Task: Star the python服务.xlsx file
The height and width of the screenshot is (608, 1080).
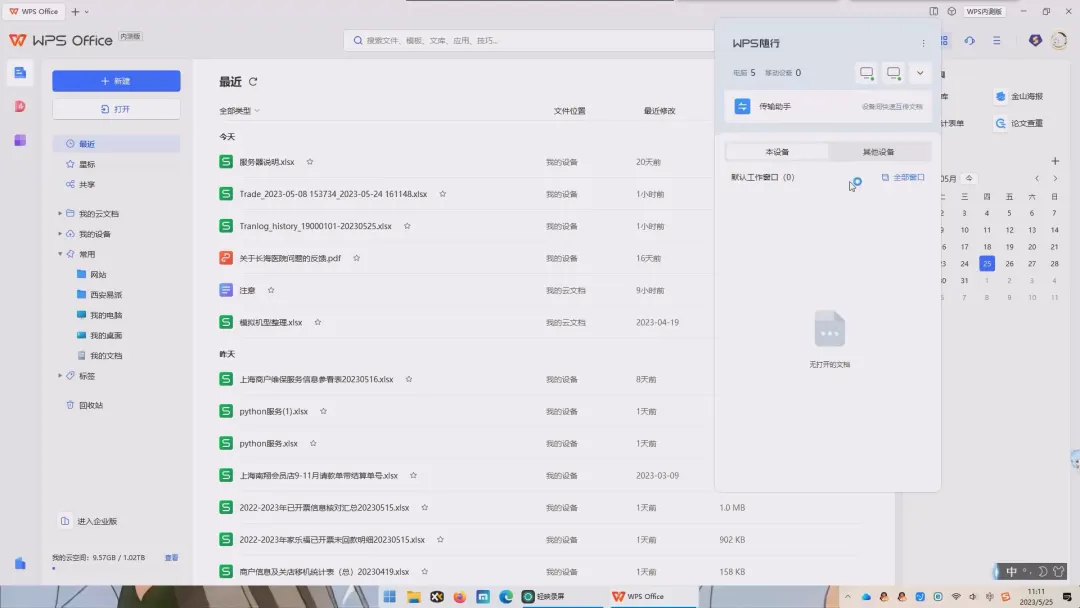Action: point(313,443)
